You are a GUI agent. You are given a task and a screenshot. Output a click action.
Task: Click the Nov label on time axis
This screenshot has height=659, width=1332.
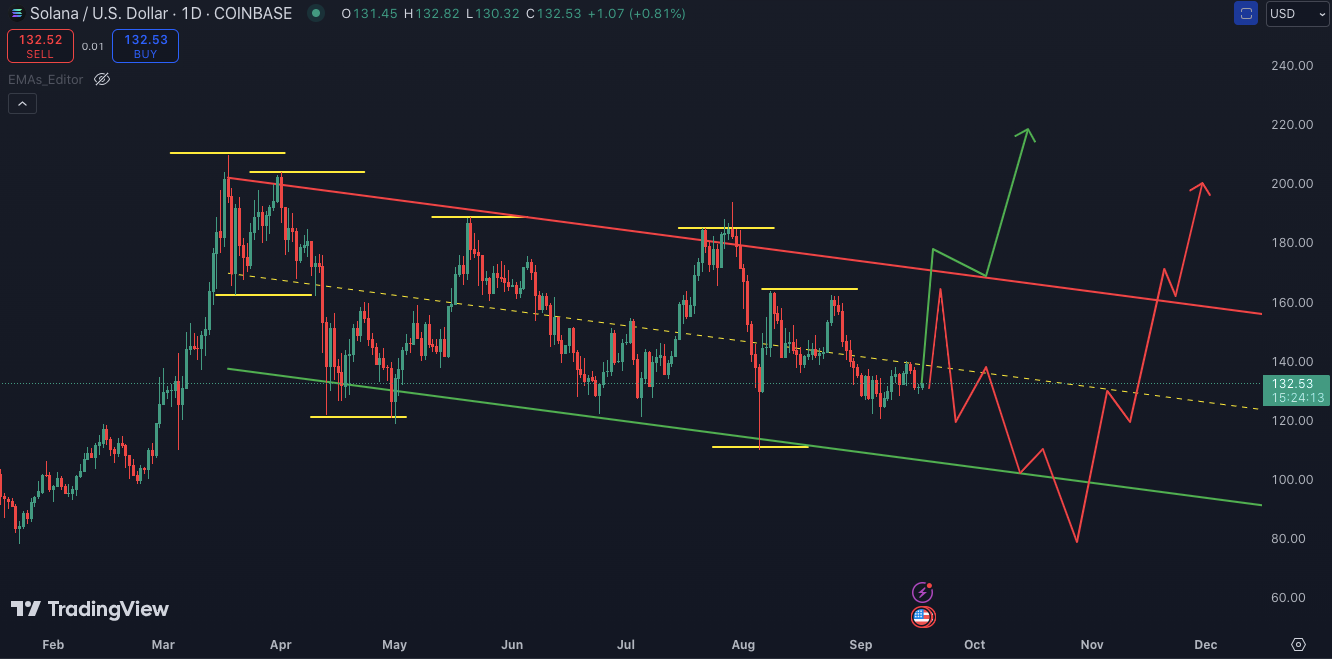click(x=1091, y=644)
